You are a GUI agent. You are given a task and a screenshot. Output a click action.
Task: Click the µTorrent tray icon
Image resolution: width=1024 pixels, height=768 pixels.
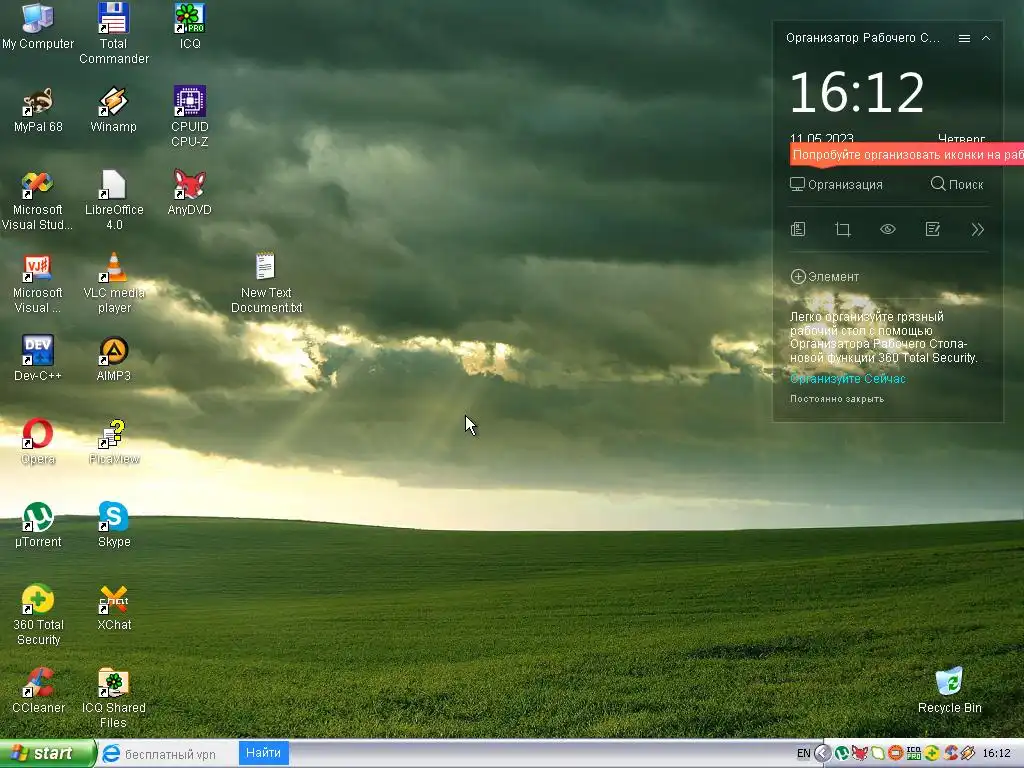842,754
